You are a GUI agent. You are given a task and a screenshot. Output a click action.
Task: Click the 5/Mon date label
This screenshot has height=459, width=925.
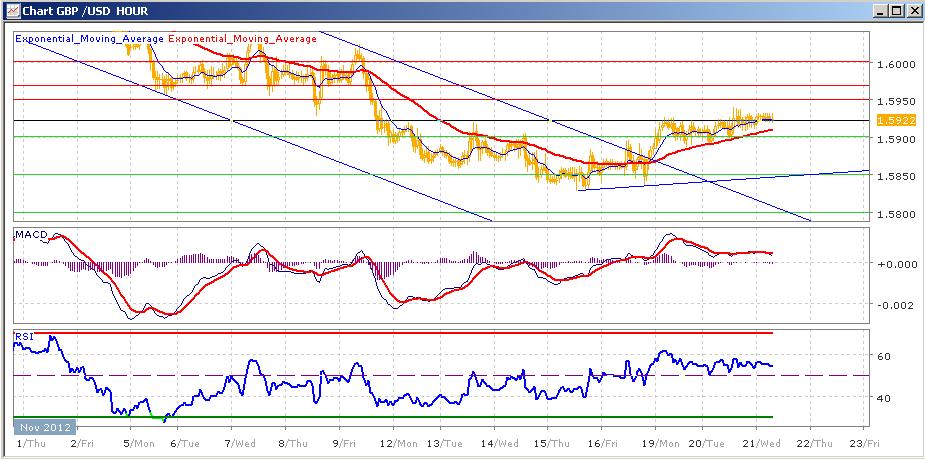click(139, 442)
